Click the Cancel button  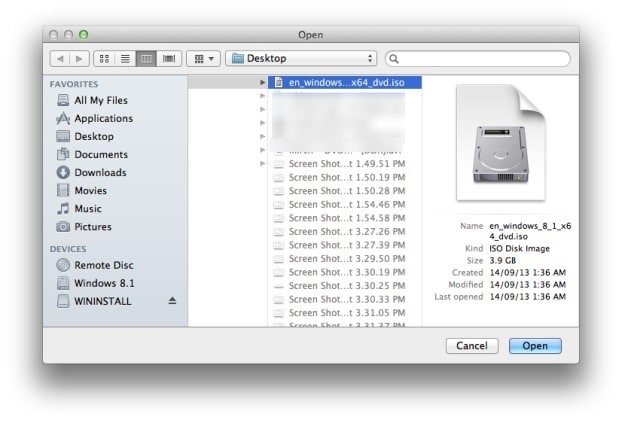coord(472,346)
